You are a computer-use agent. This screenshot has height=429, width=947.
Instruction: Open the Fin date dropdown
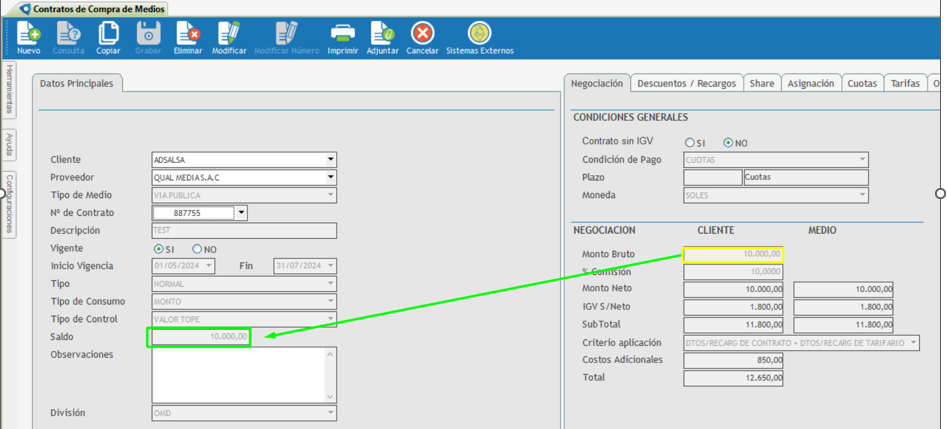pos(330,266)
